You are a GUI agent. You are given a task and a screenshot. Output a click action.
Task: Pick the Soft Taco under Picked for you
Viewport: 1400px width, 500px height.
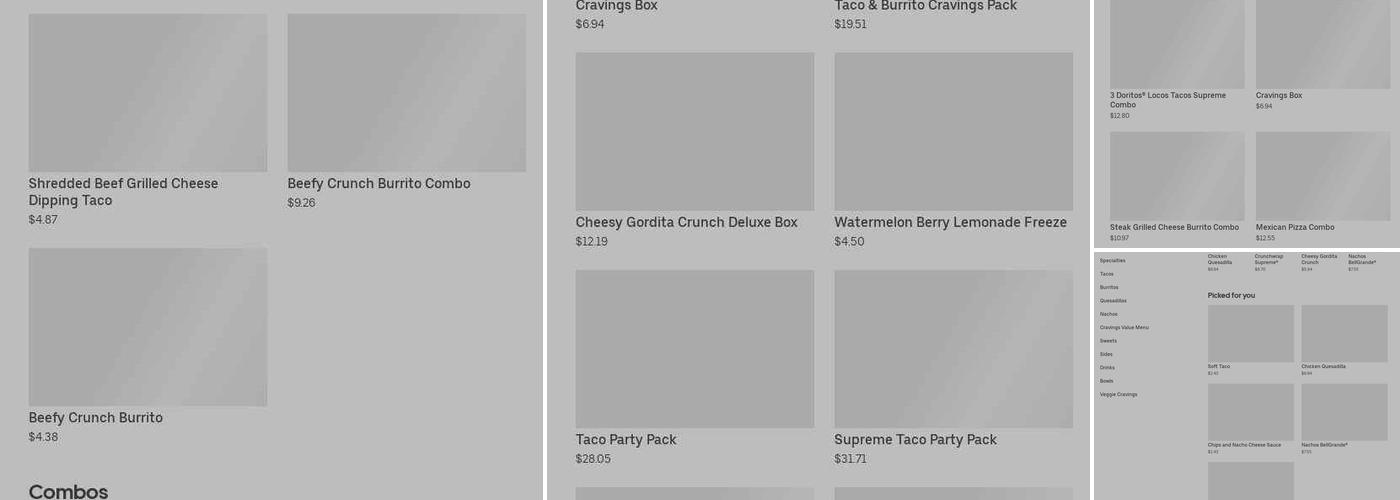coord(1250,334)
